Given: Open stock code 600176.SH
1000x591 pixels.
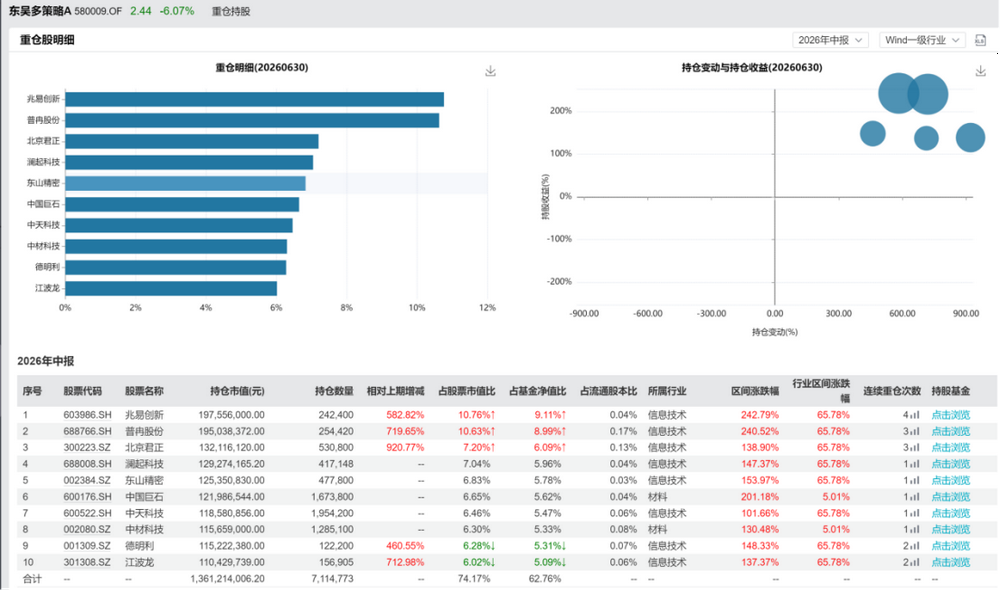Looking at the screenshot, I should 87,497.
